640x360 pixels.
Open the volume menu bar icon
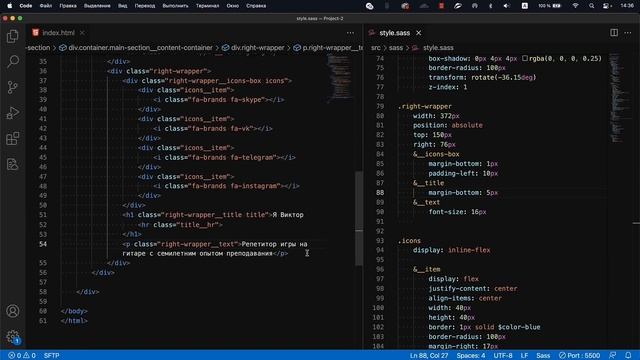507,6
